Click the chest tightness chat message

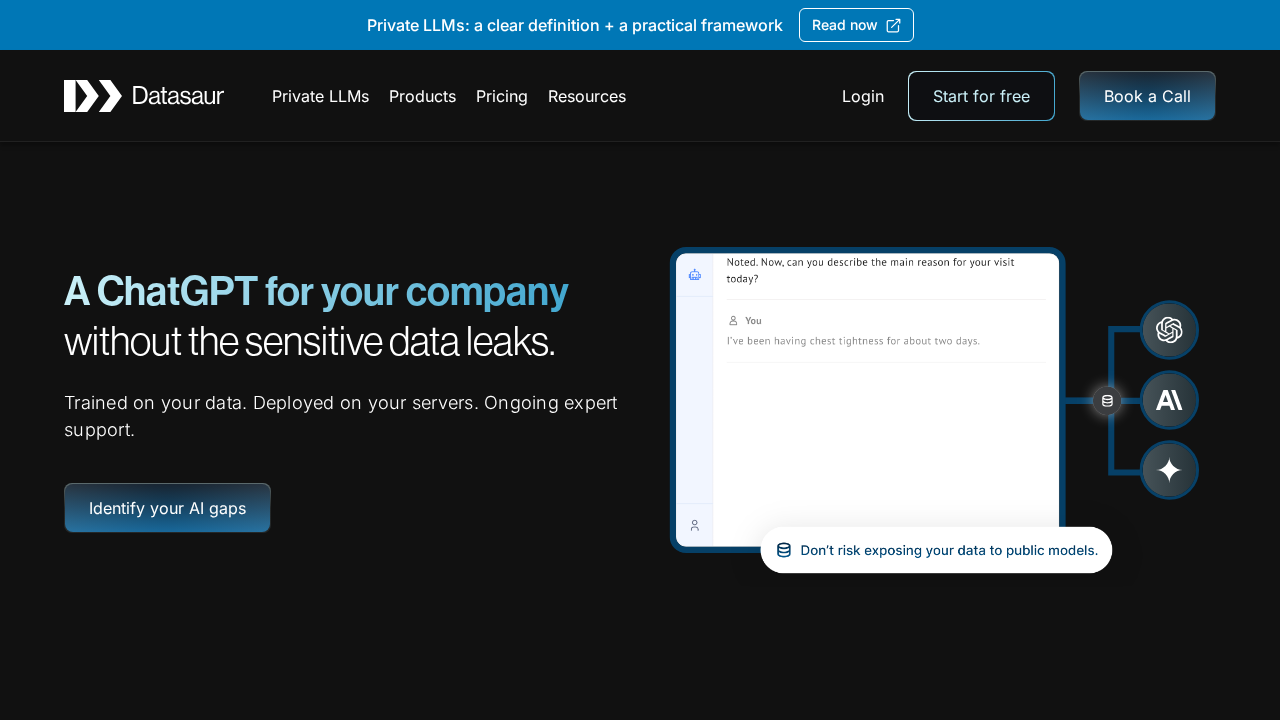point(852,340)
